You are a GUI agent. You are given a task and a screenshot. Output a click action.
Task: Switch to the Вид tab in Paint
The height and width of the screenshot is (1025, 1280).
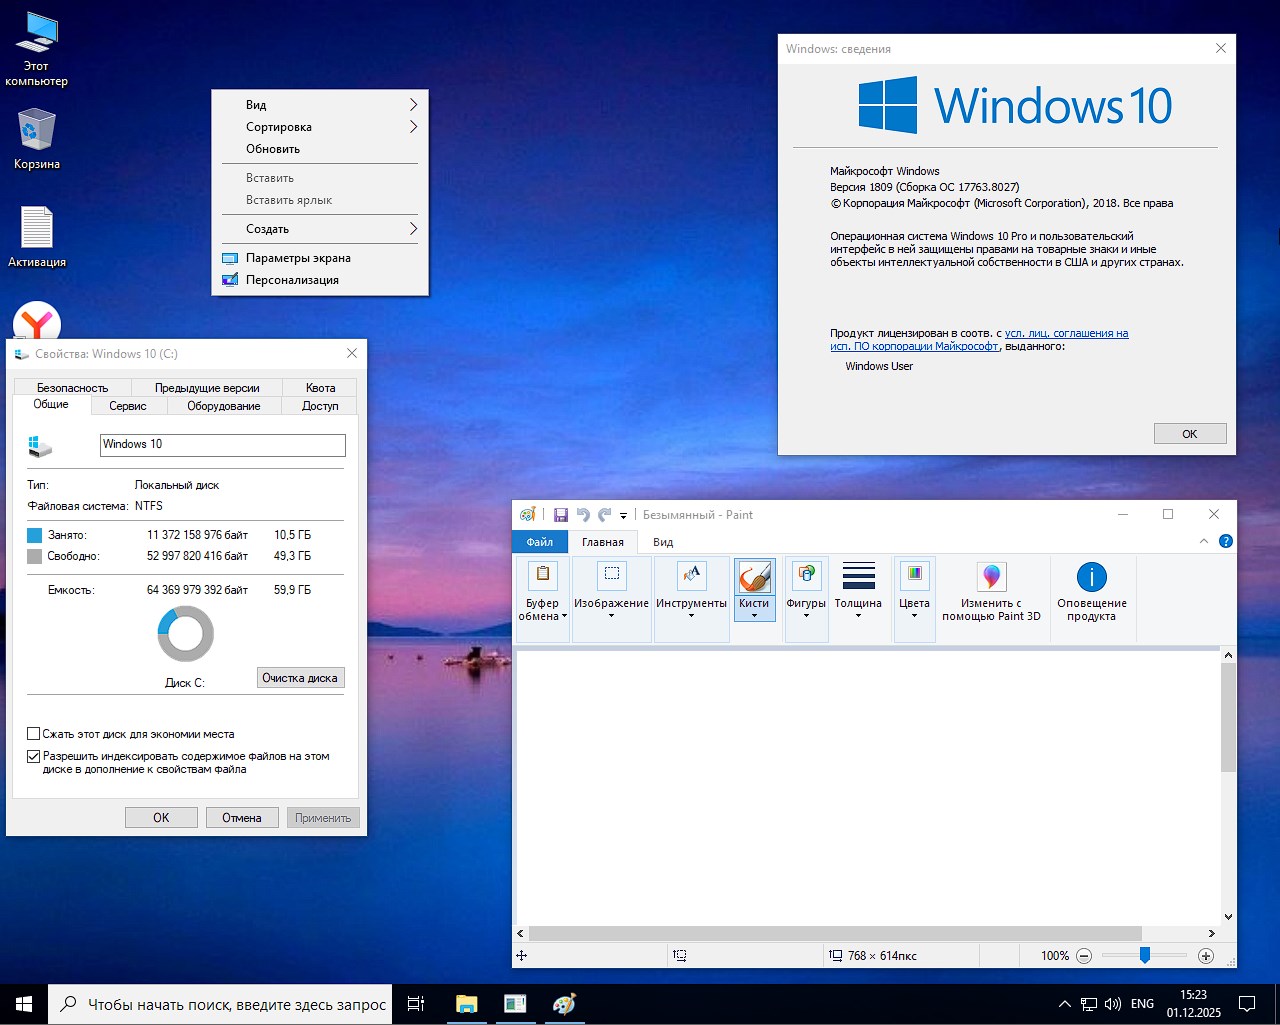[x=662, y=541]
